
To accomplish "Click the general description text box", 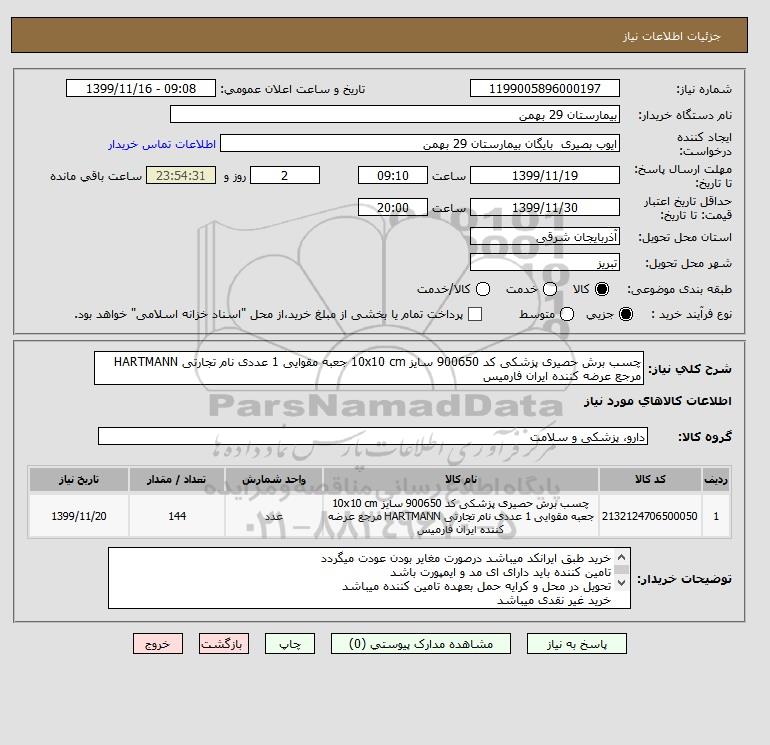I will [x=369, y=368].
